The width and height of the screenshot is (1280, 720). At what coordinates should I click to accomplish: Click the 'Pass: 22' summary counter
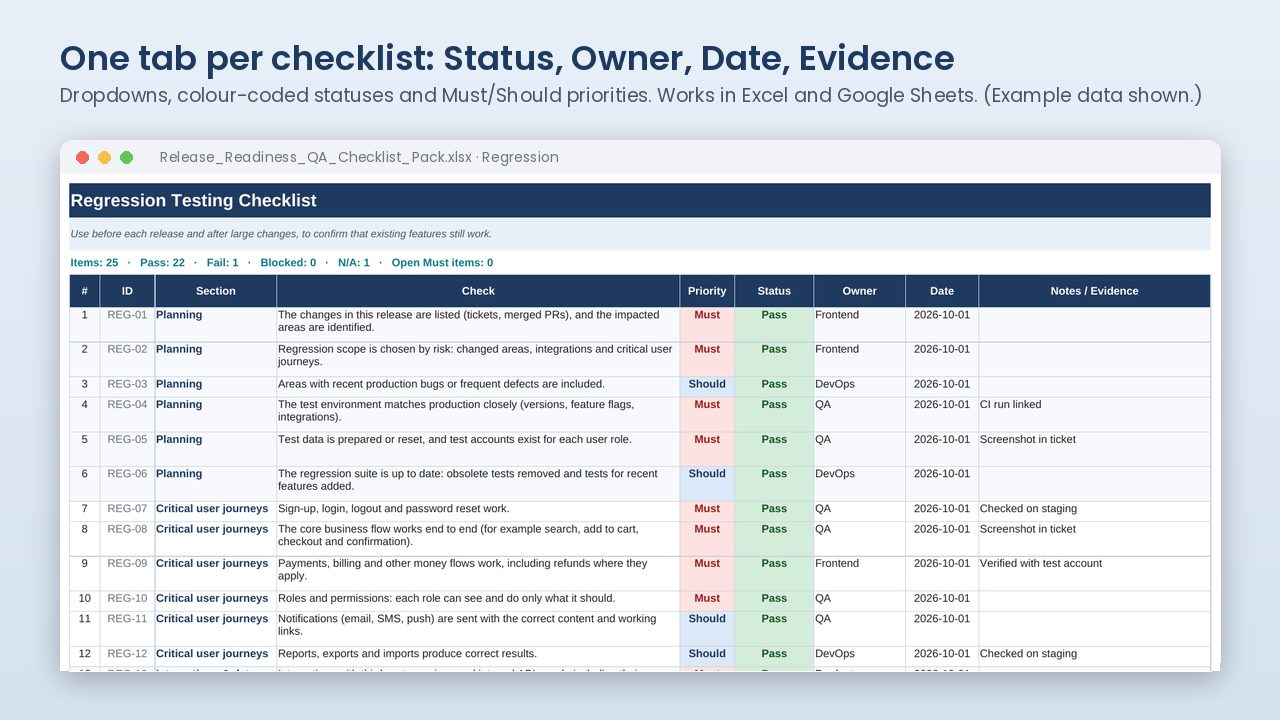tap(162, 263)
